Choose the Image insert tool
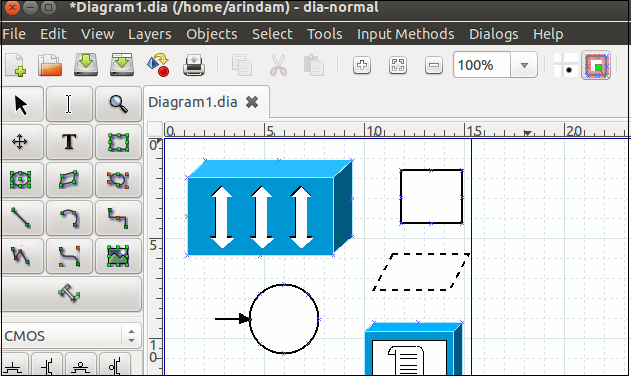 [118, 256]
